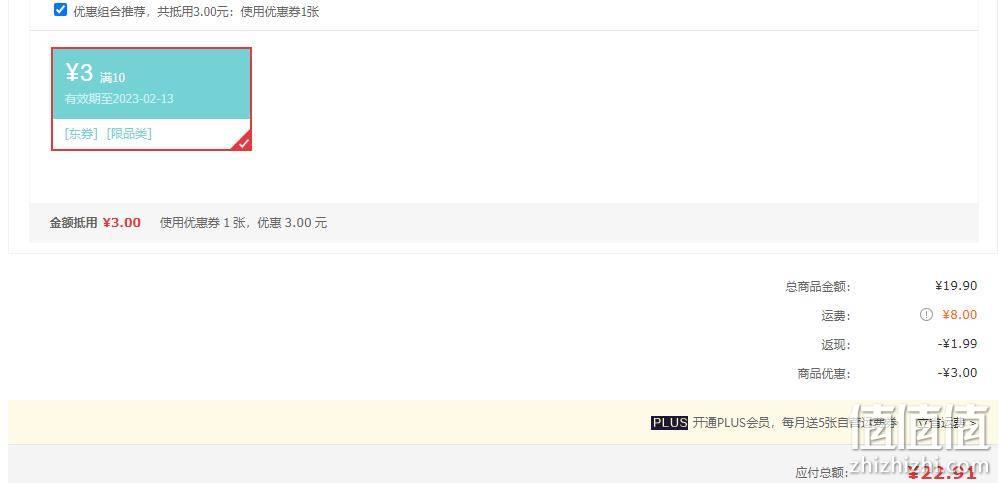This screenshot has height=483, width=999.
Task: Click the [限品类] coupon tag
Action: click(129, 134)
